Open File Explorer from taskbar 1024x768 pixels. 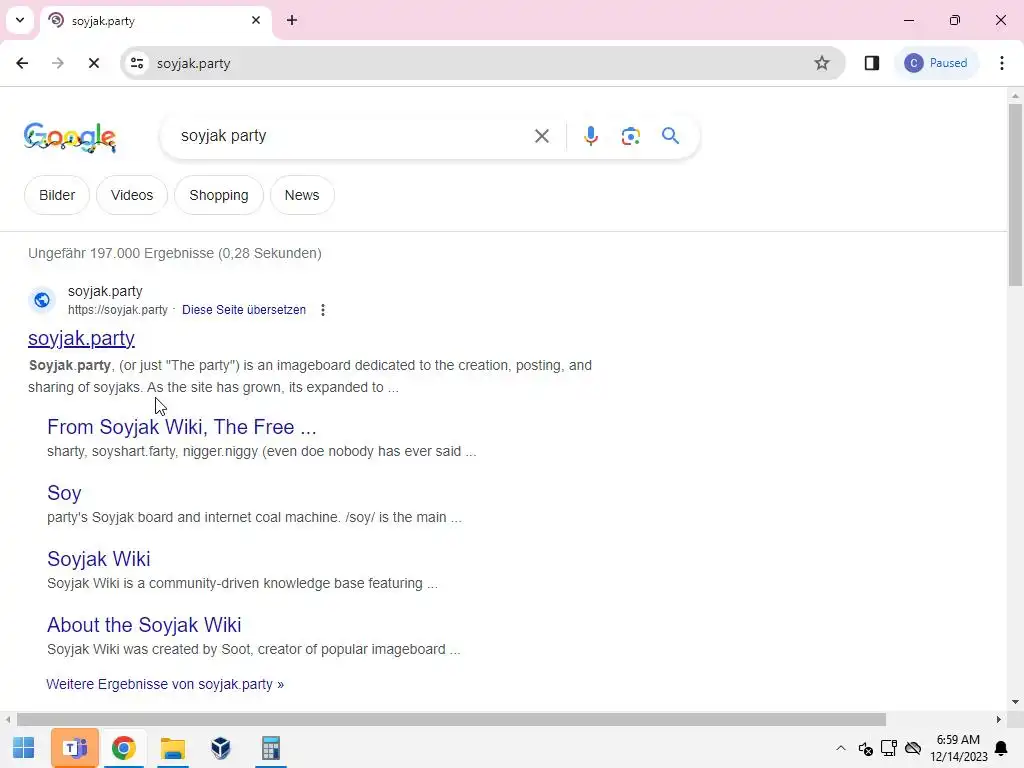(173, 748)
